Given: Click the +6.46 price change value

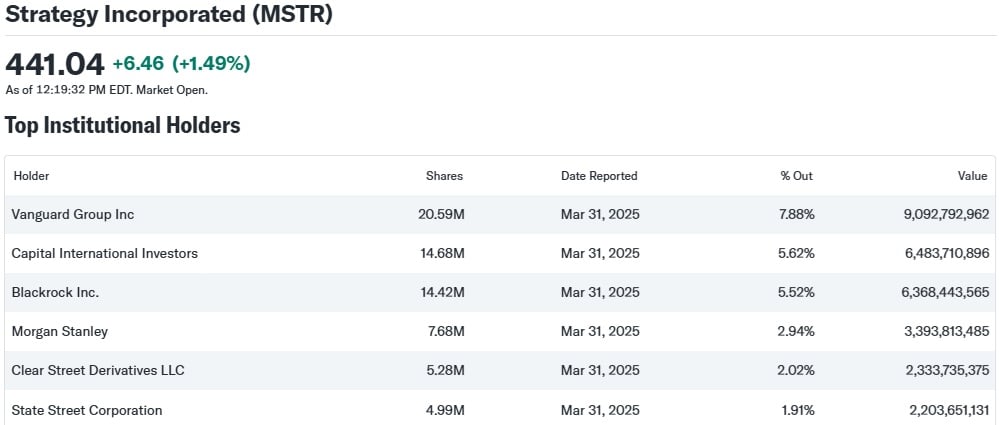Looking at the screenshot, I should pyautogui.click(x=137, y=63).
